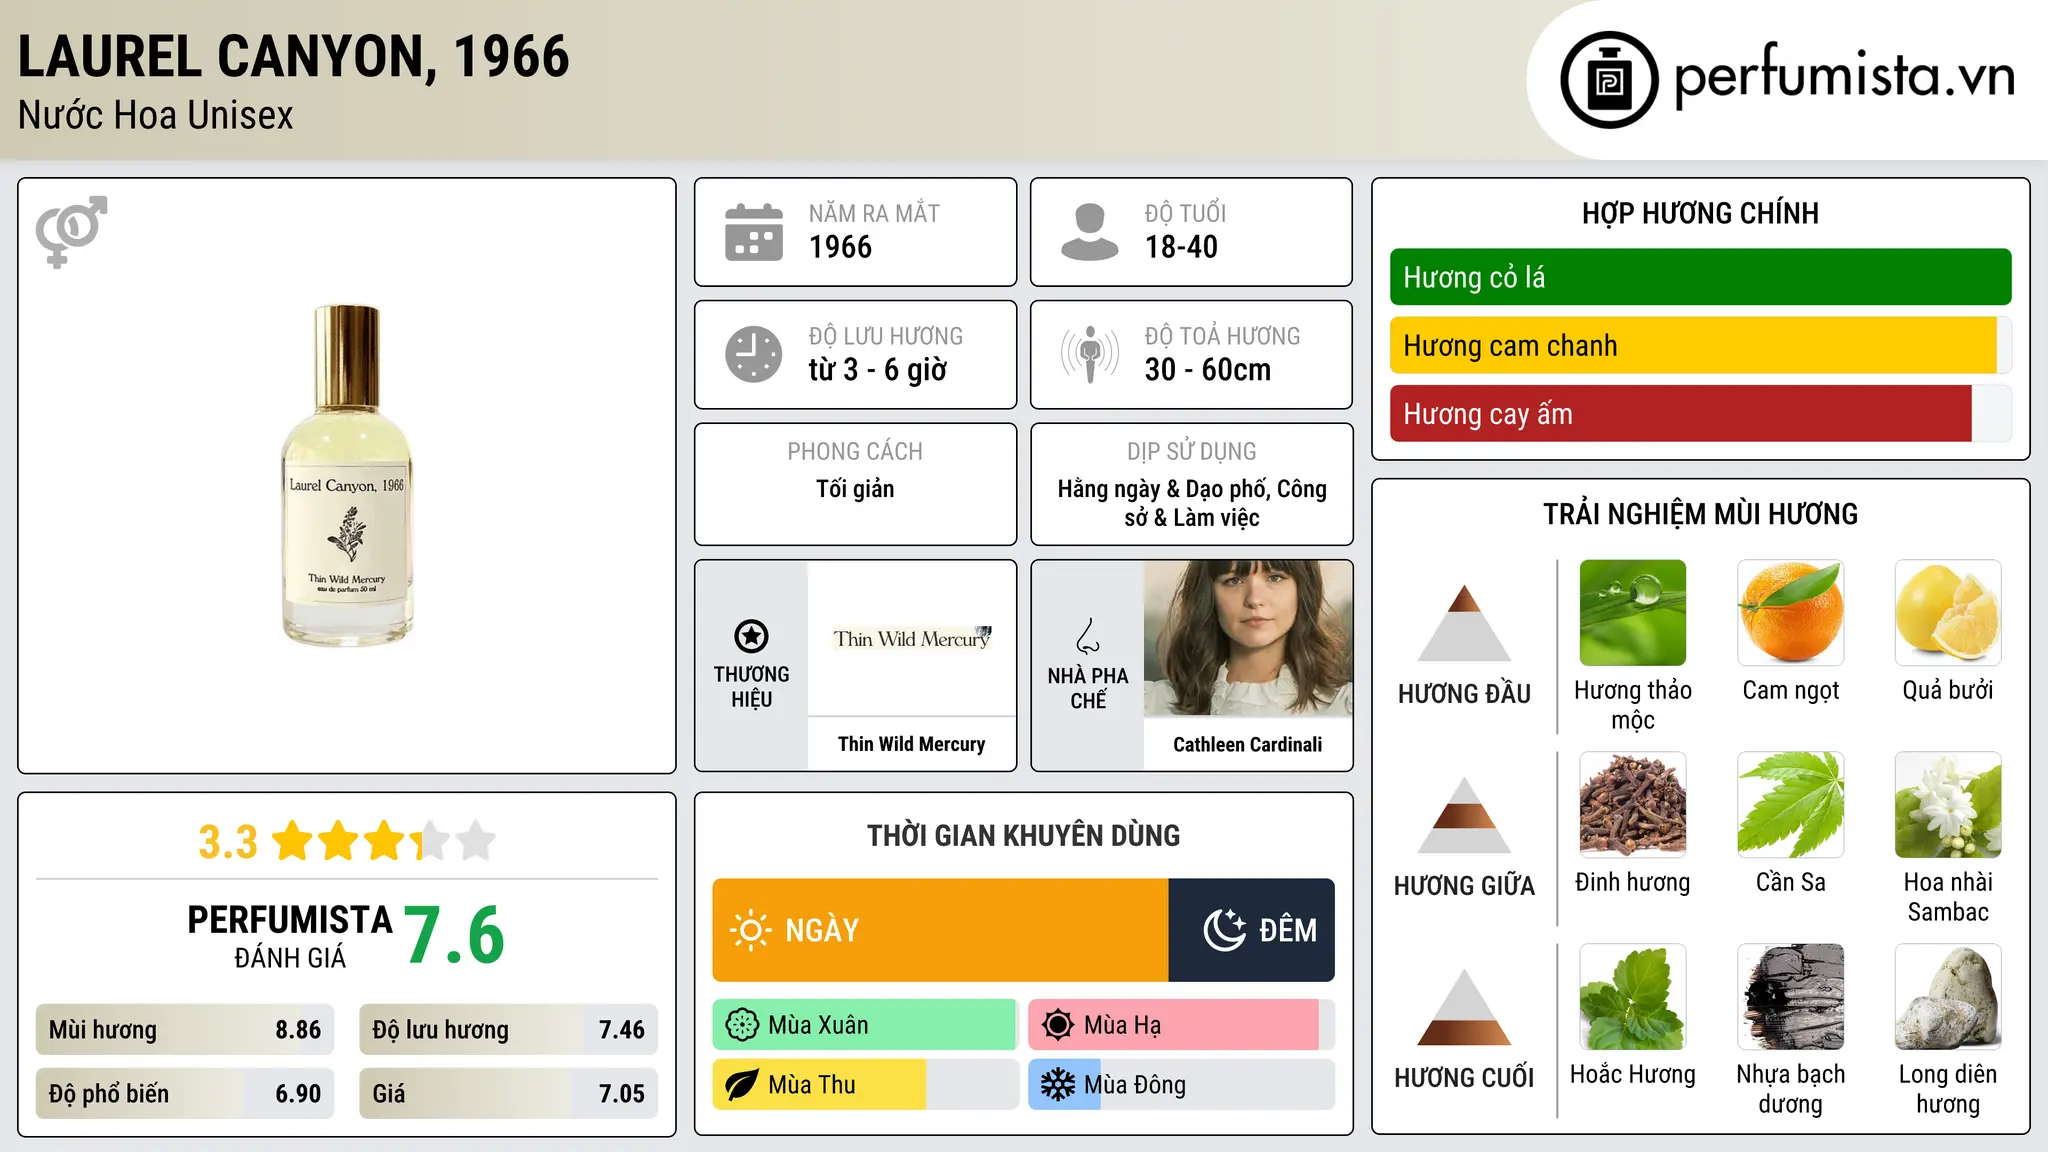
Task: Click the Hợp hương chính heading
Action: pos(1700,213)
